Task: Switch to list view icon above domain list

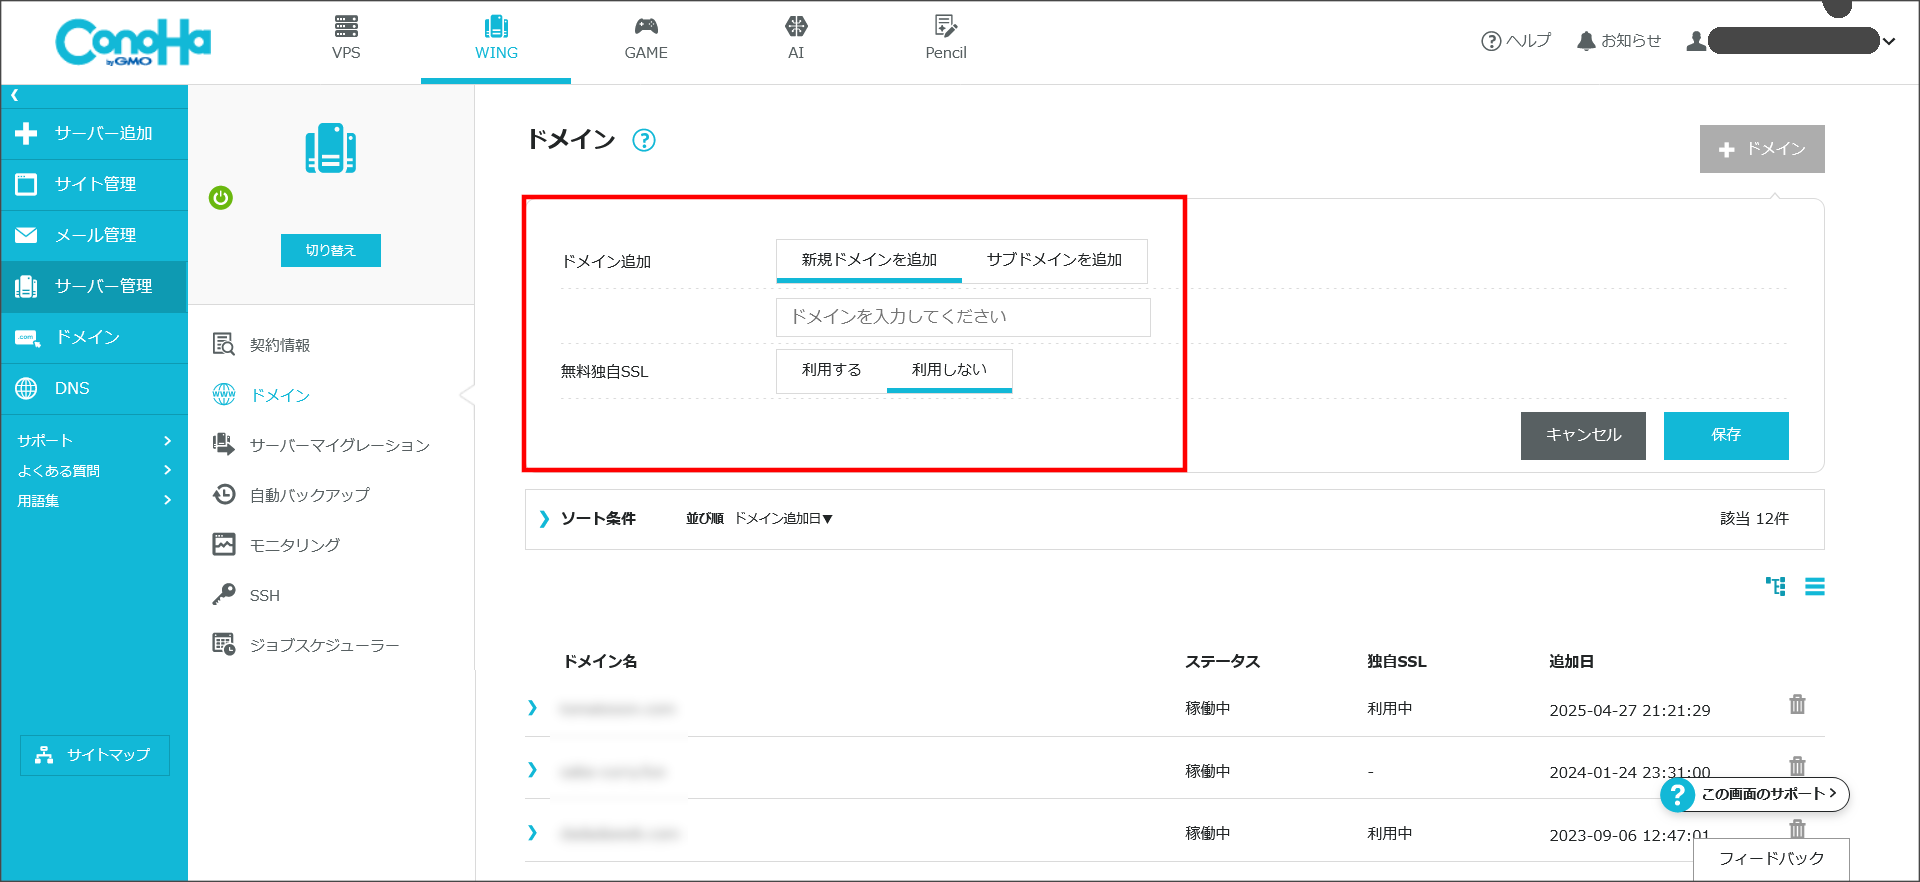Action: coord(1814,587)
